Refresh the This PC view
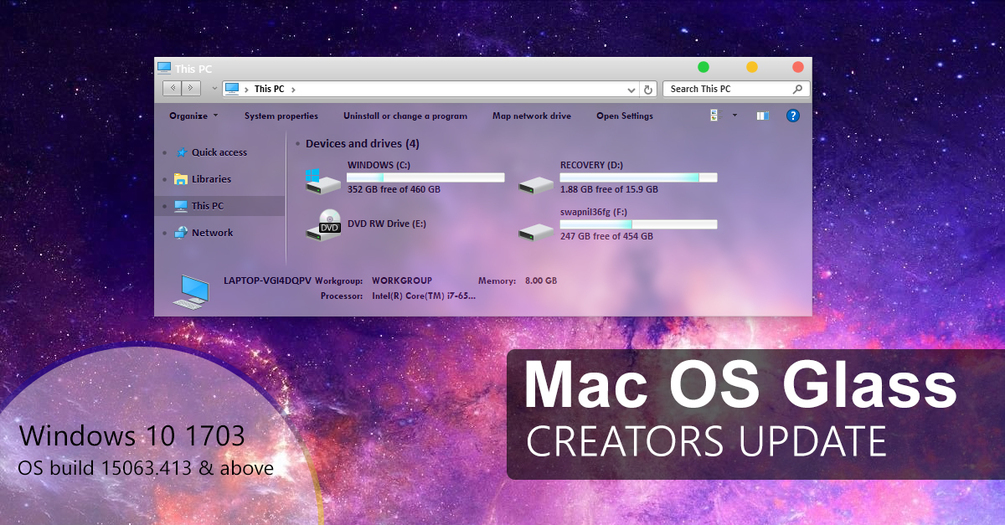 click(x=648, y=90)
